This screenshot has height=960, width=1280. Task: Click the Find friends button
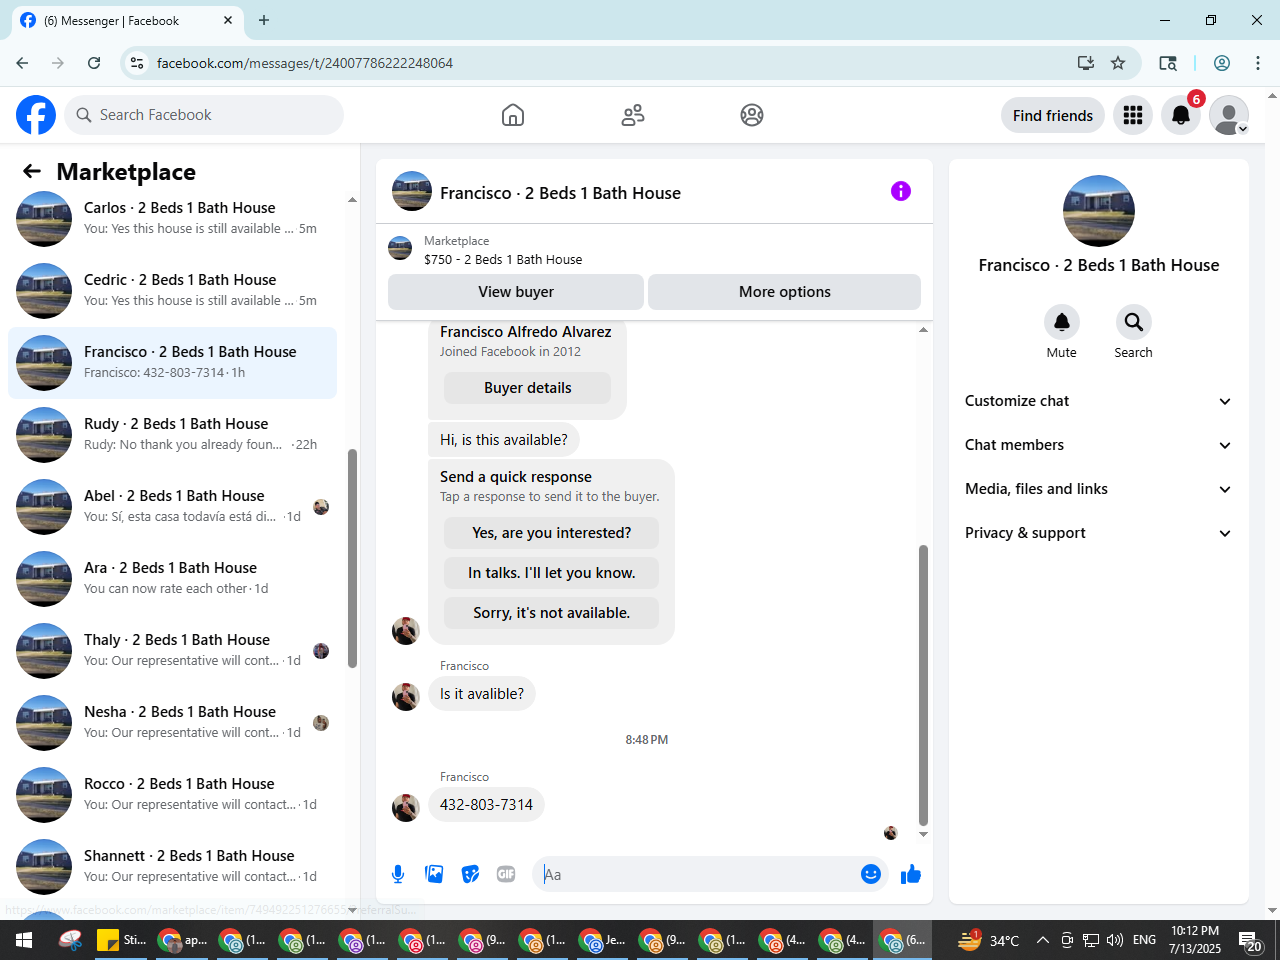[x=1053, y=115]
